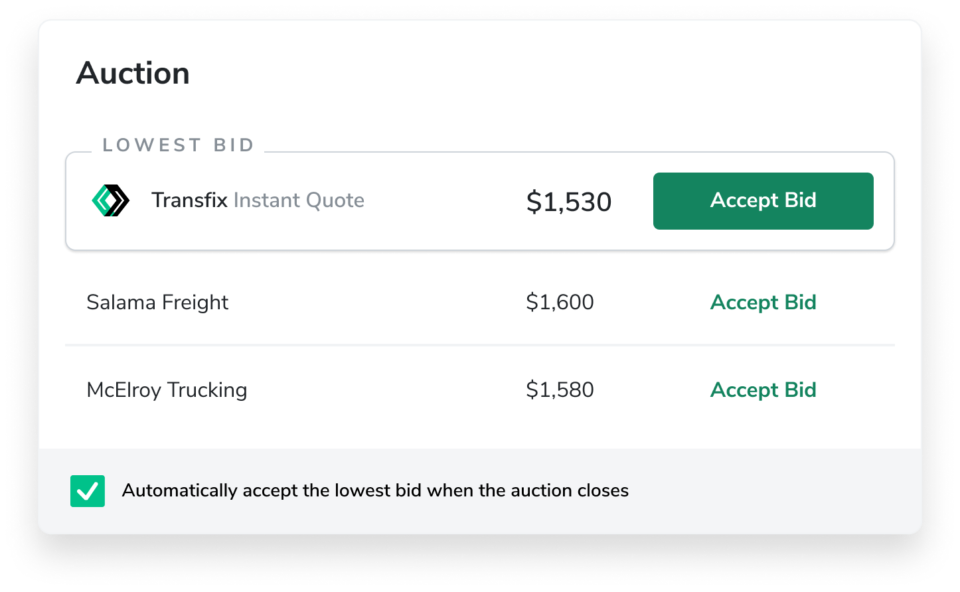Accept the McElroy Trucking bid
Image resolution: width=960 pixels, height=592 pixels.
pos(763,390)
